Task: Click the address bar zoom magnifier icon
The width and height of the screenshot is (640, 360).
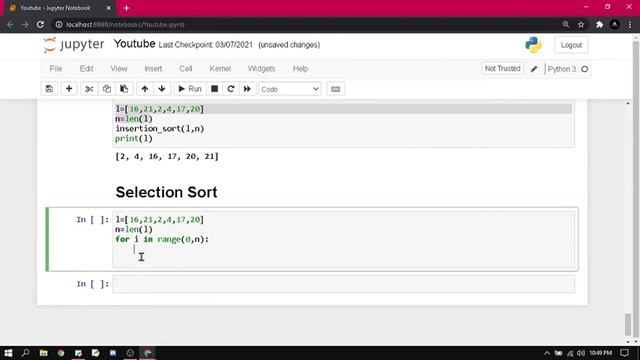Action: 566,24
